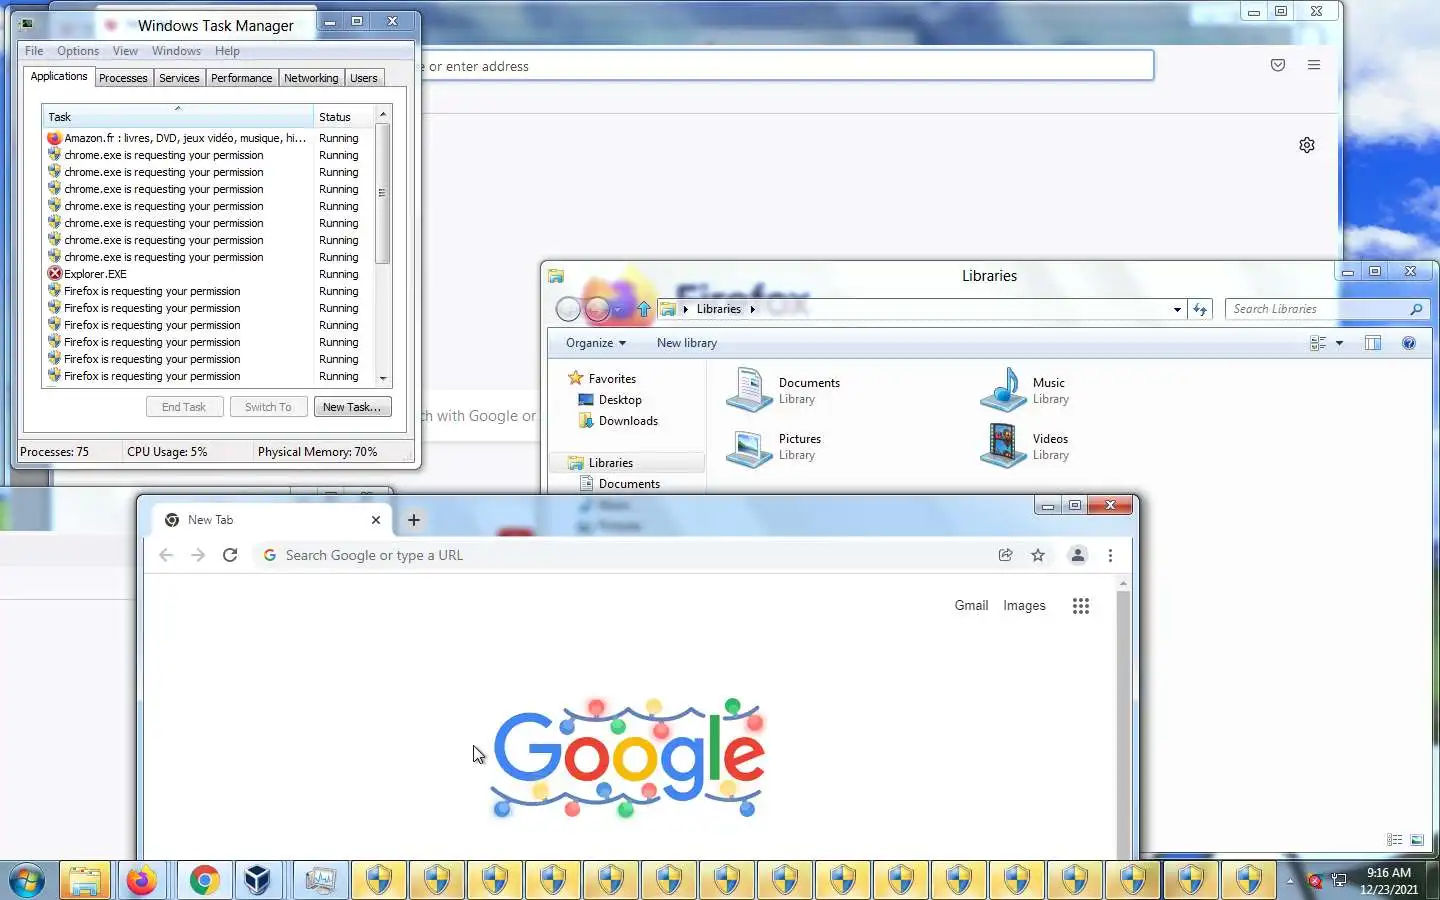Select the Explorer.EXE task row
The image size is (1440, 900).
(208, 274)
